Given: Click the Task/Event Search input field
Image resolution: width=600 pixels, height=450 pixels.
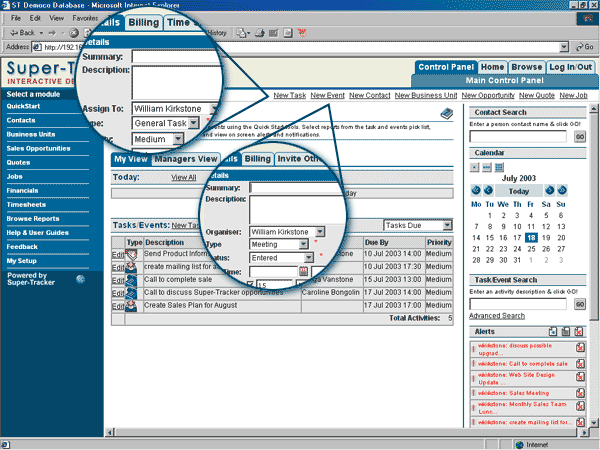Looking at the screenshot, I should click(518, 304).
